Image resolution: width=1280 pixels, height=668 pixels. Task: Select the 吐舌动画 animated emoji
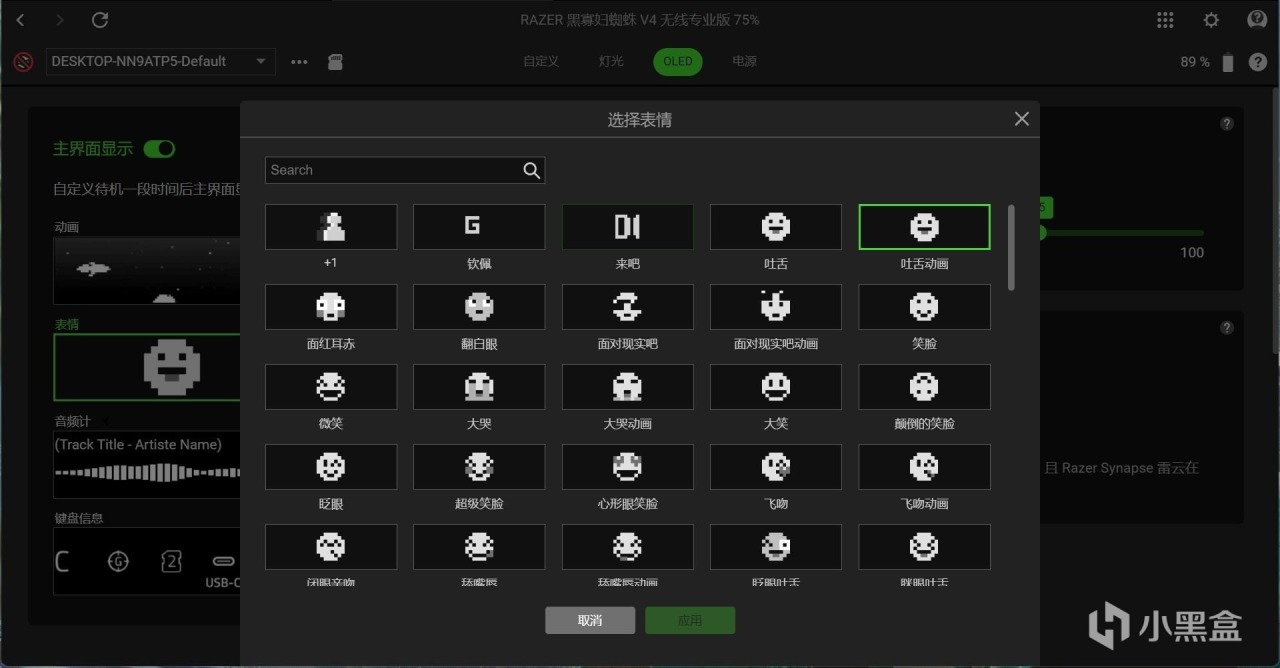924,227
